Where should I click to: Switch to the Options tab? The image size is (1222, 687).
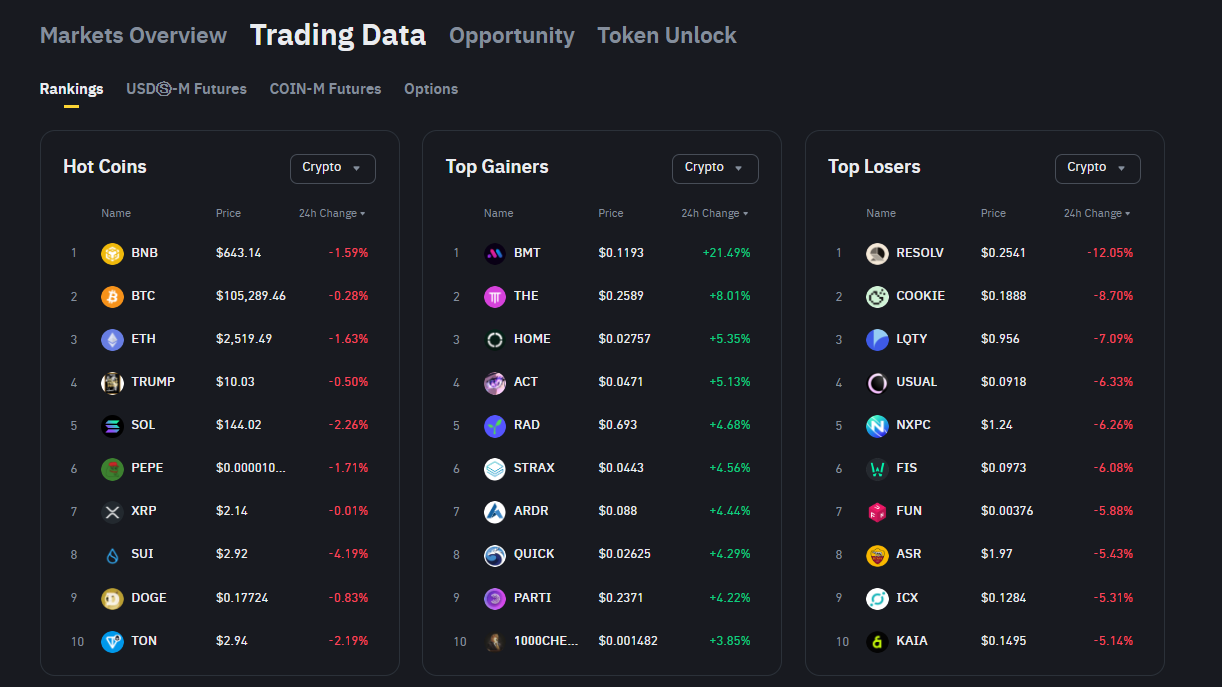(x=431, y=89)
